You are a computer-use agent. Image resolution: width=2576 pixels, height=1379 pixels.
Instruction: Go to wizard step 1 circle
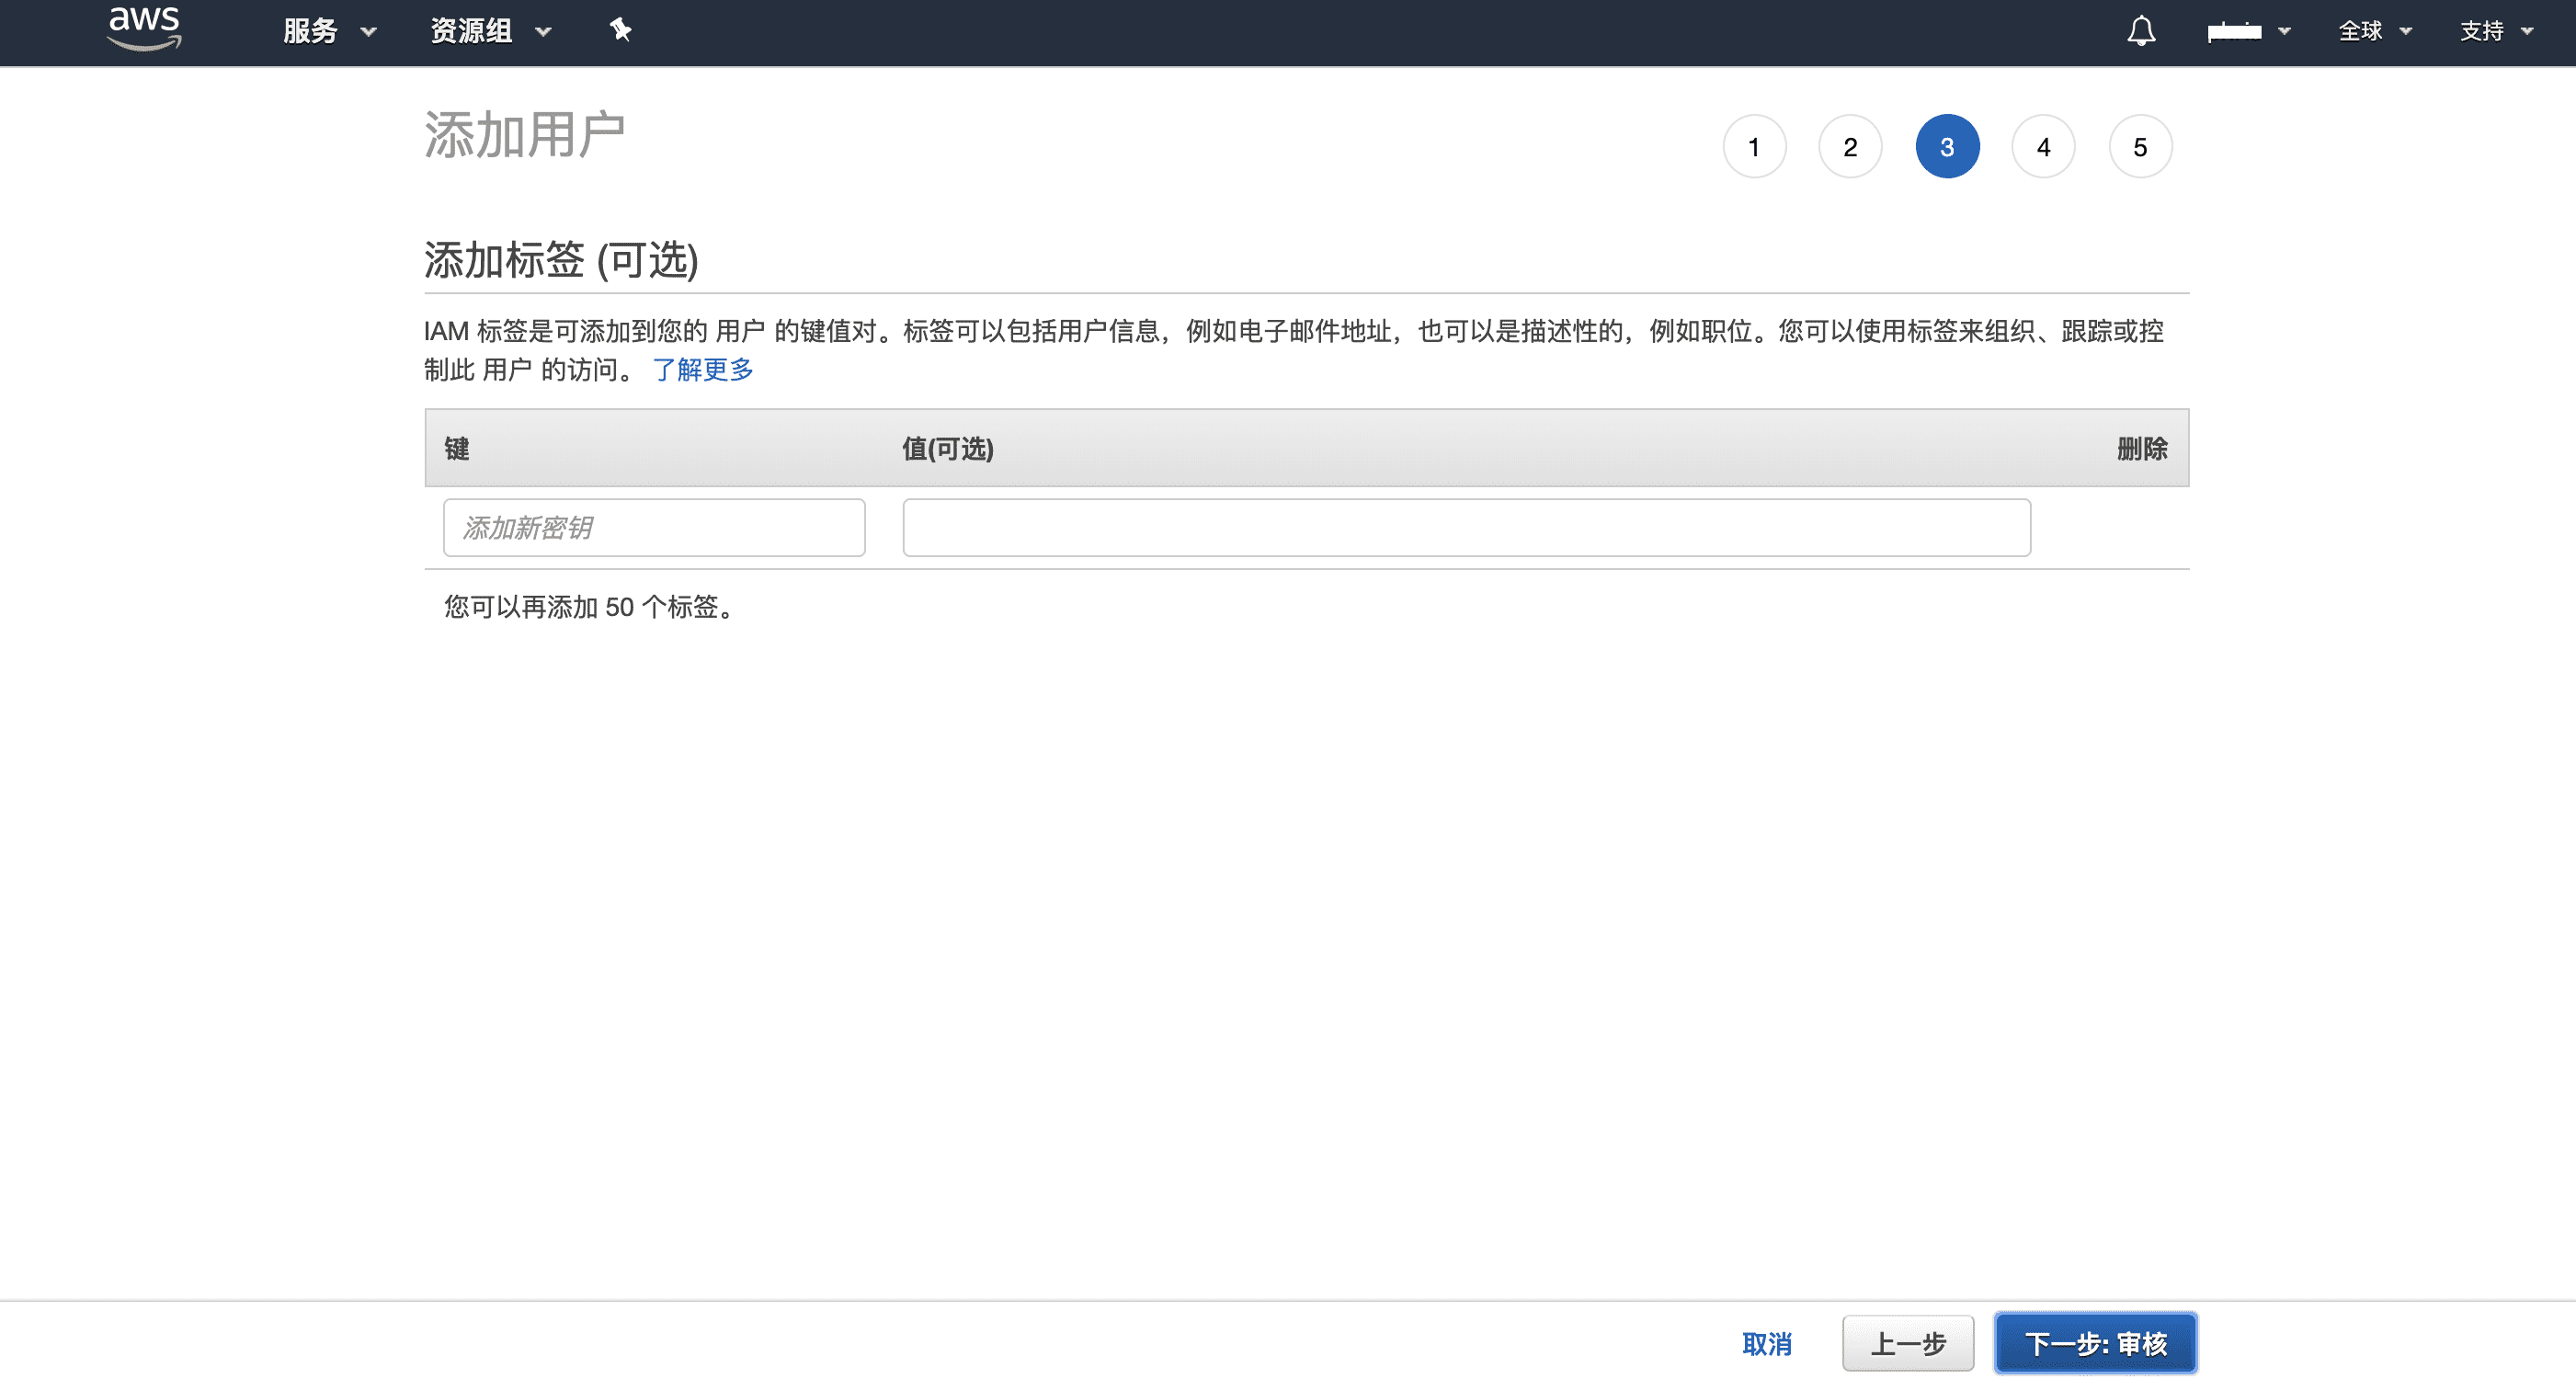[x=1754, y=147]
